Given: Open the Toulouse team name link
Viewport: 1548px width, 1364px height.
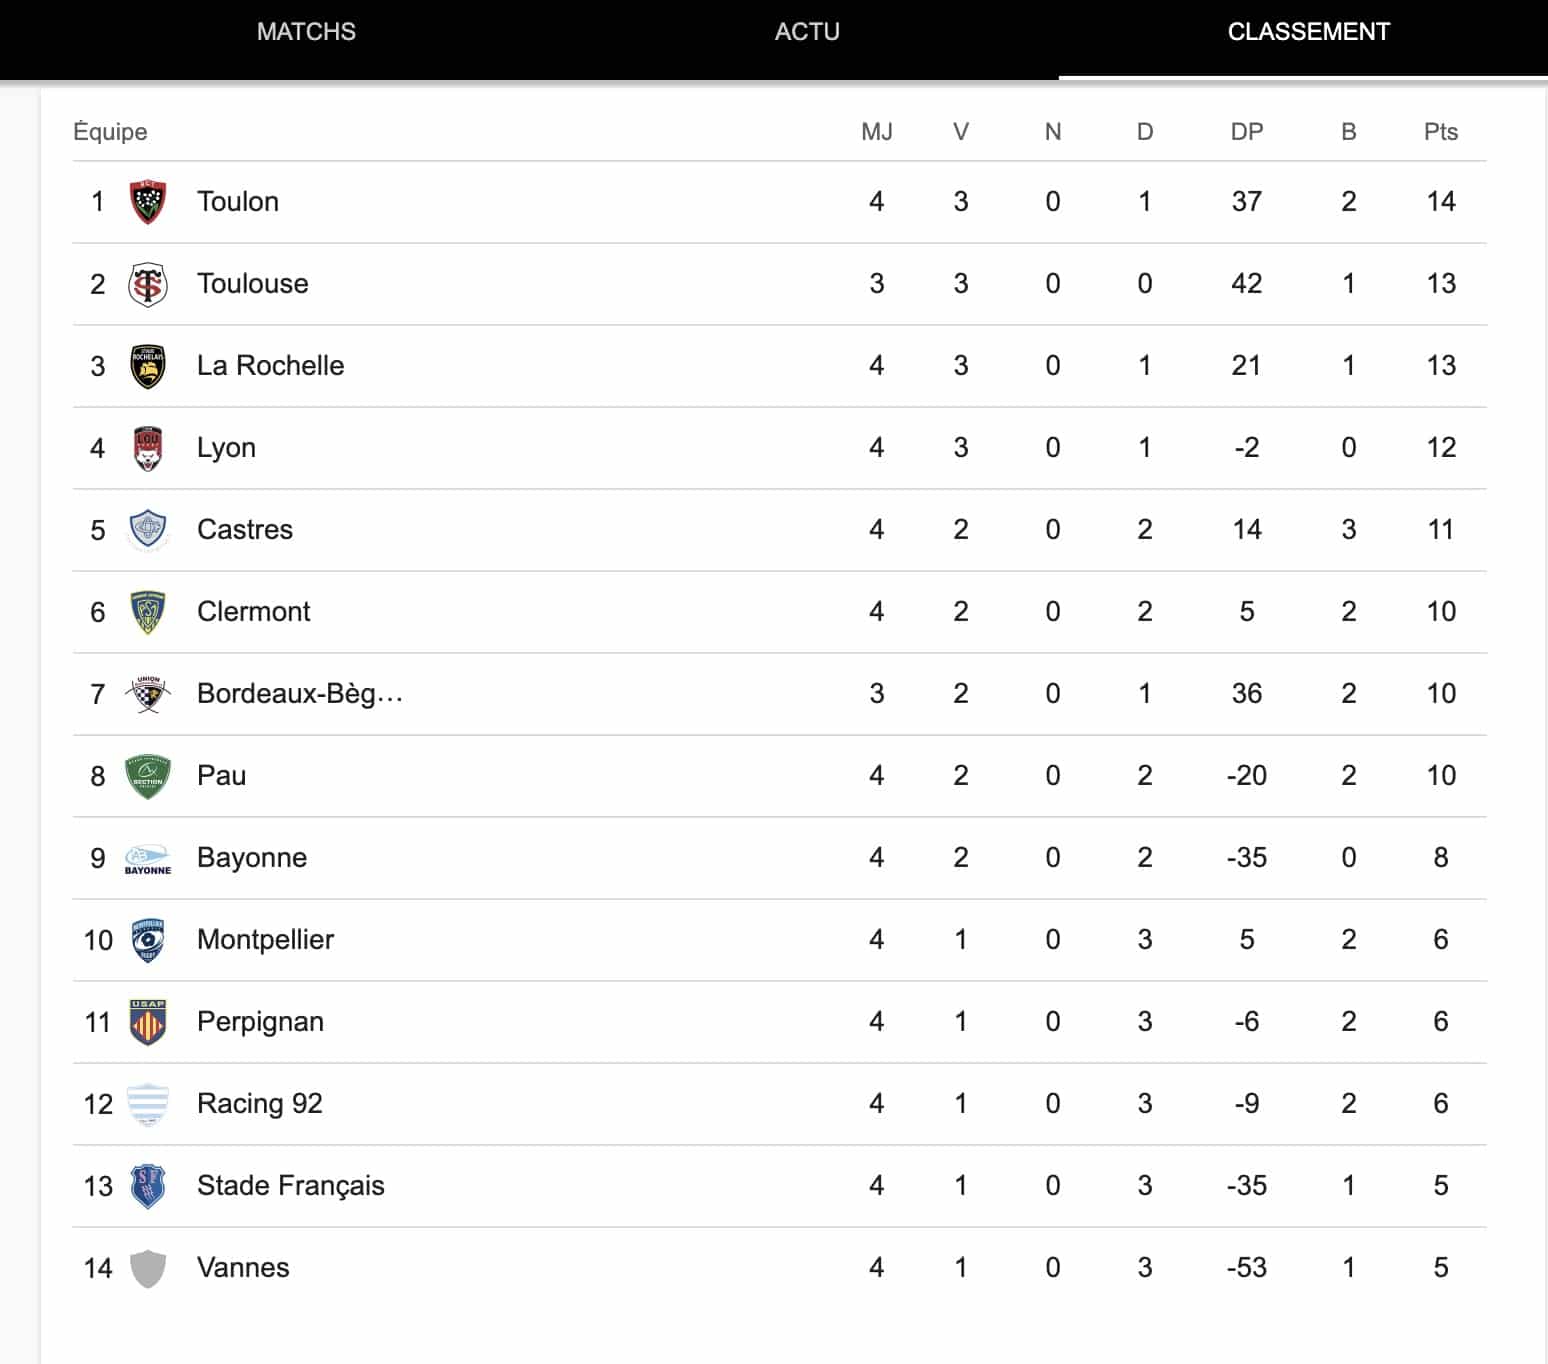Looking at the screenshot, I should [x=252, y=284].
